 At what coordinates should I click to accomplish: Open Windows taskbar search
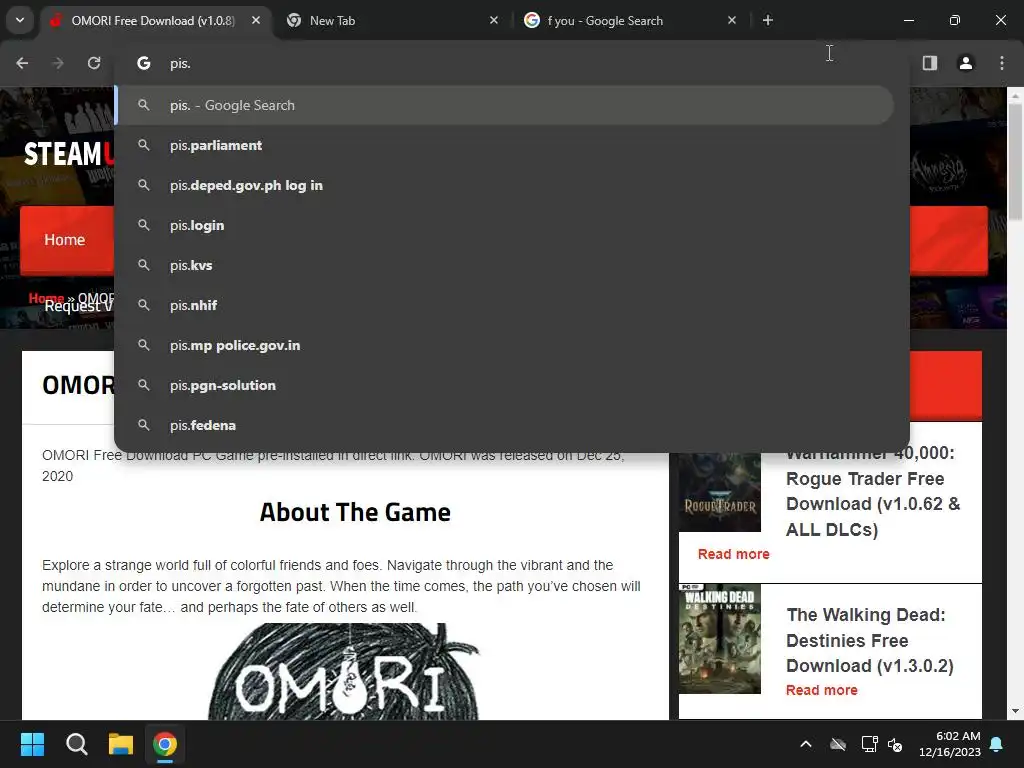pyautogui.click(x=76, y=744)
